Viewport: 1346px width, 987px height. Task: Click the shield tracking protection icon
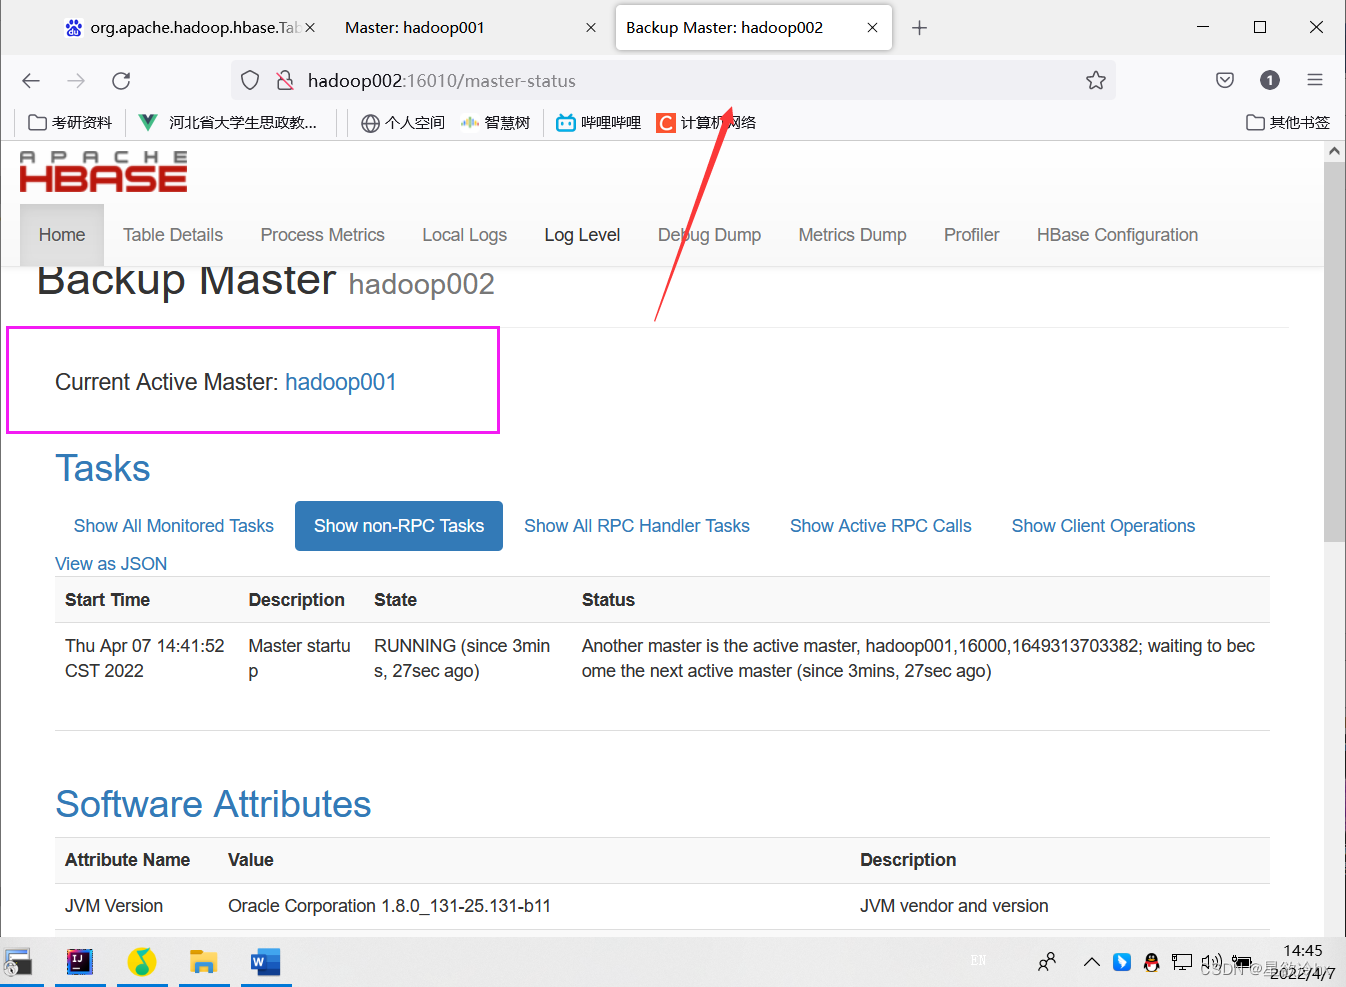(x=249, y=80)
